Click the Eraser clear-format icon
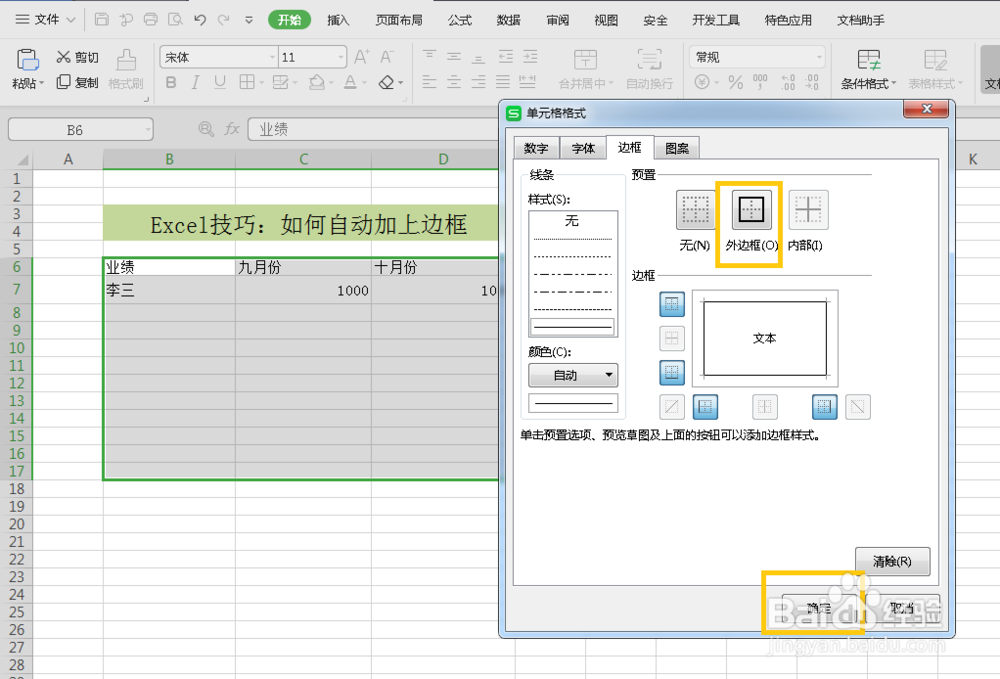Screen dimensions: 1000x679 coord(386,82)
